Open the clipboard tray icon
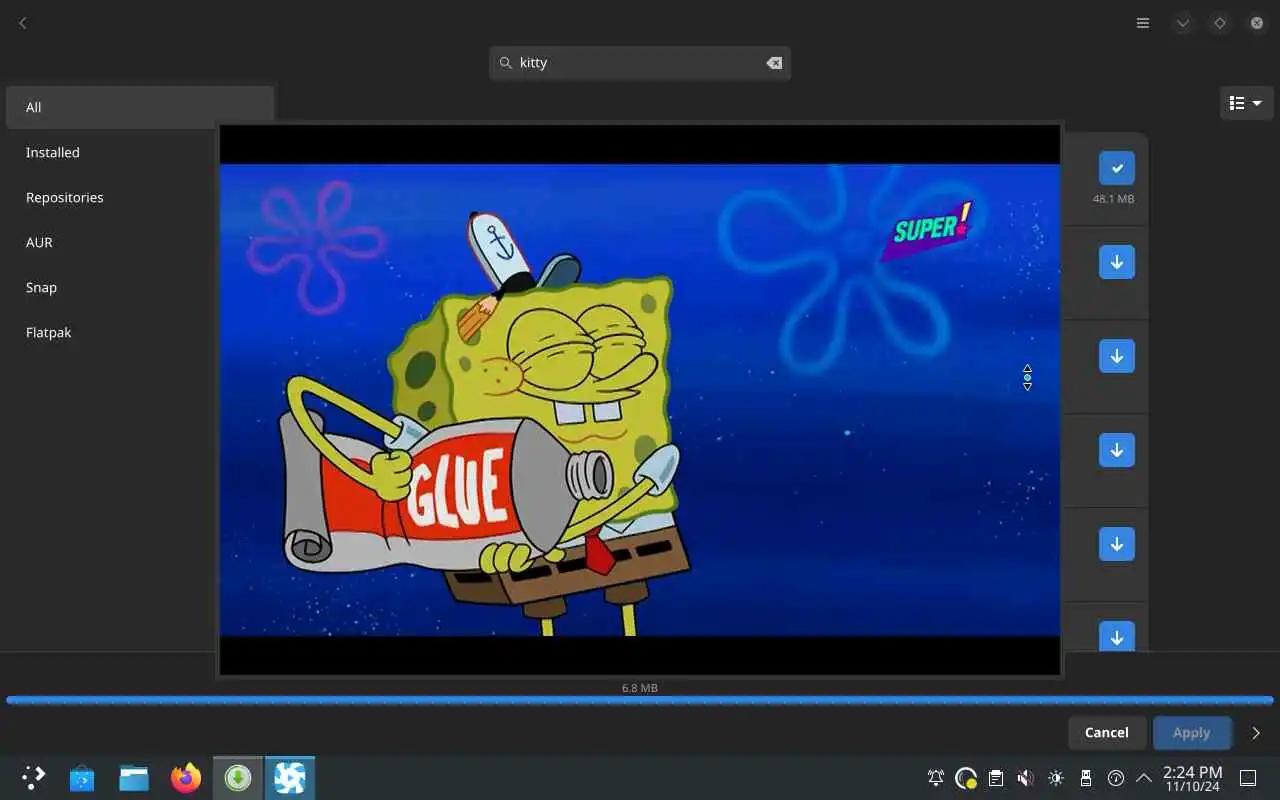Viewport: 1280px width, 800px height. tap(996, 778)
